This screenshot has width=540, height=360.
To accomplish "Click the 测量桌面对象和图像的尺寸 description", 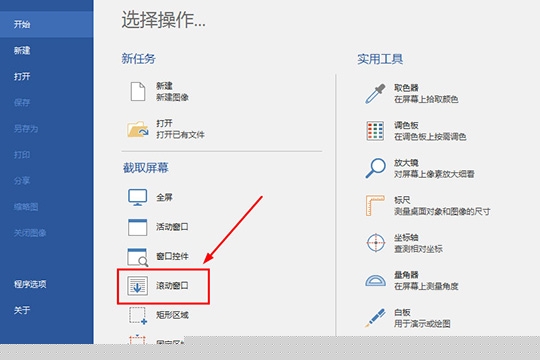I will pos(442,212).
